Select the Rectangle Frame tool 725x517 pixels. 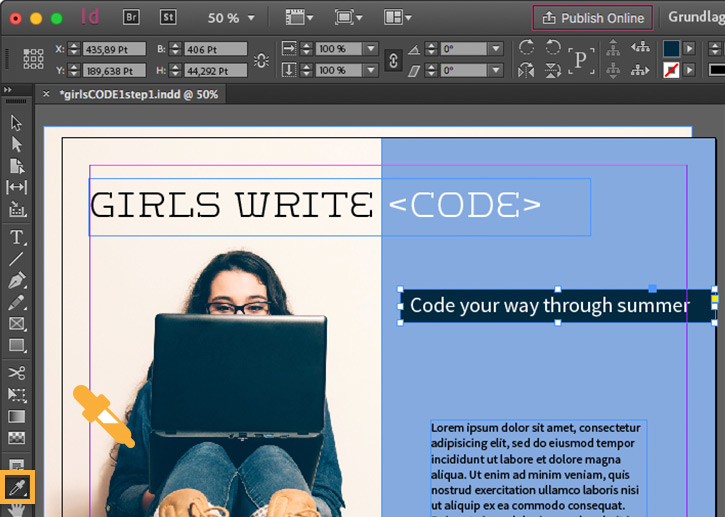click(x=17, y=324)
